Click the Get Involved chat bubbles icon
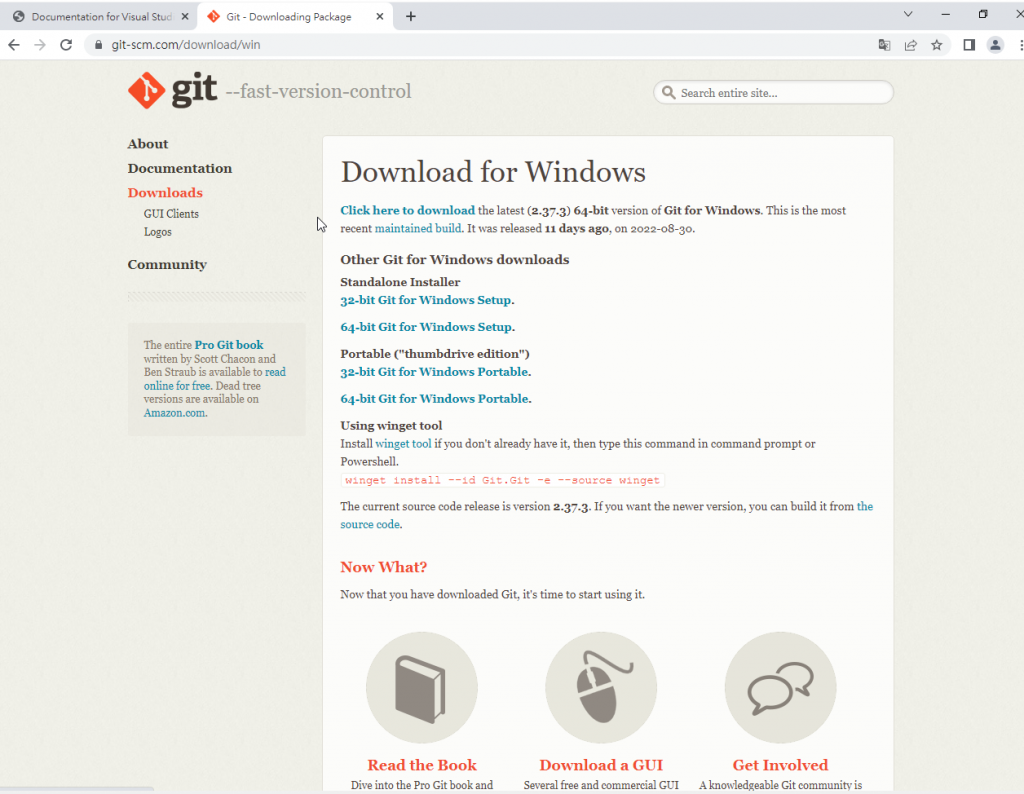 pos(780,687)
